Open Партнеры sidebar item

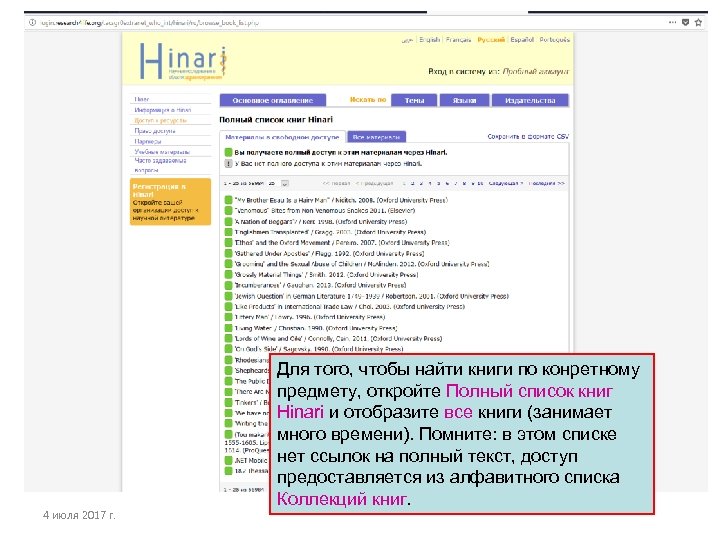pyautogui.click(x=147, y=141)
